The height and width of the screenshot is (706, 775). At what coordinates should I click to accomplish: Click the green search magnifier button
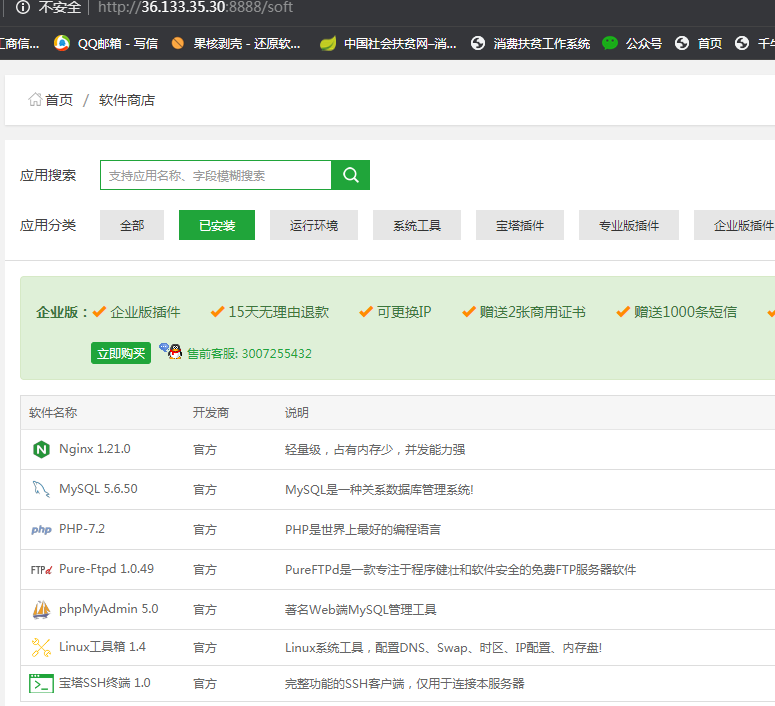pyautogui.click(x=350, y=175)
